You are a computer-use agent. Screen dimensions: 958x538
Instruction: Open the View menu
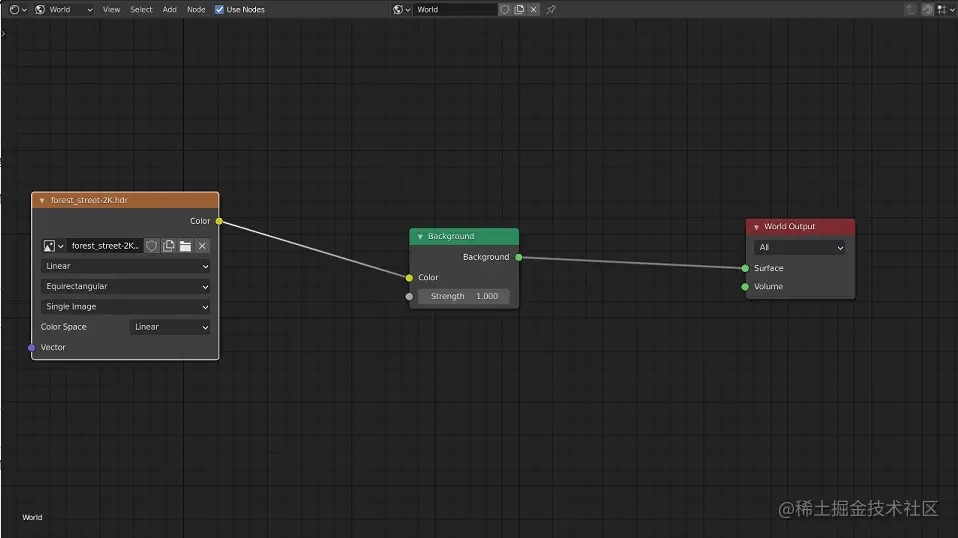point(111,9)
